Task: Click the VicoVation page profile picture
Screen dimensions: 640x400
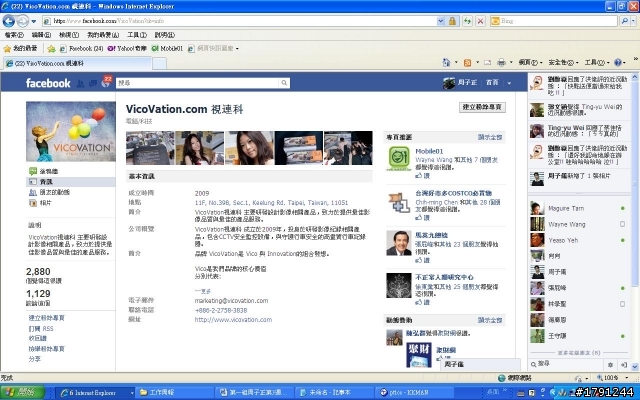Action: pos(71,131)
